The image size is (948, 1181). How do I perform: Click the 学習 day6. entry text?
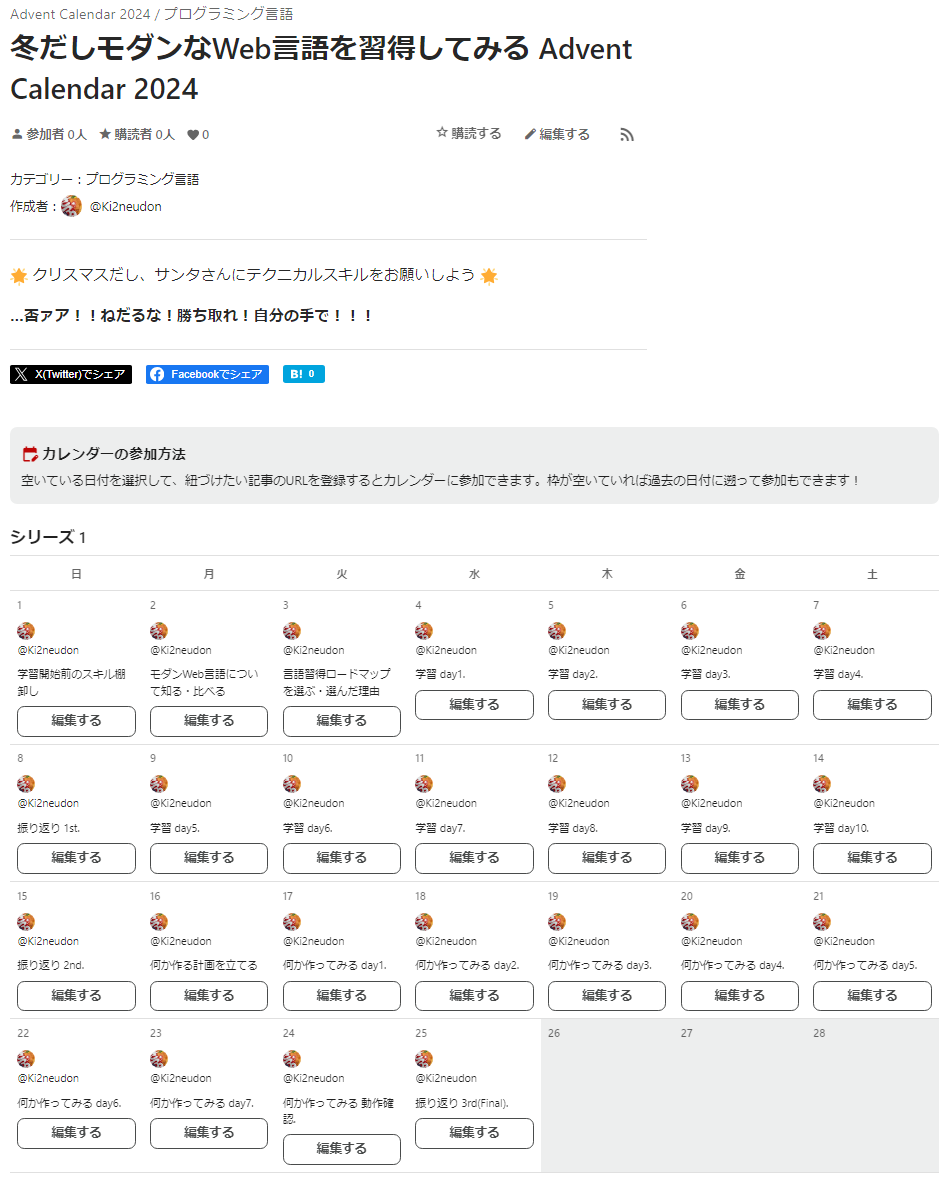308,828
